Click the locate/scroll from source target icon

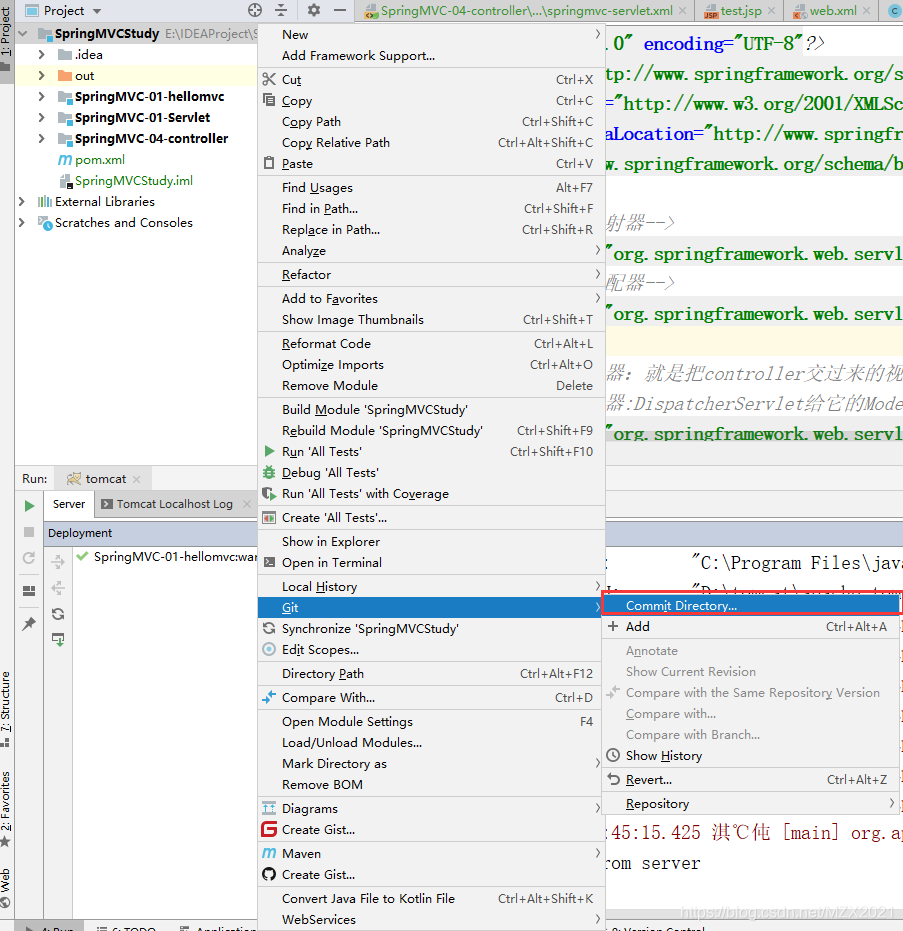point(255,10)
